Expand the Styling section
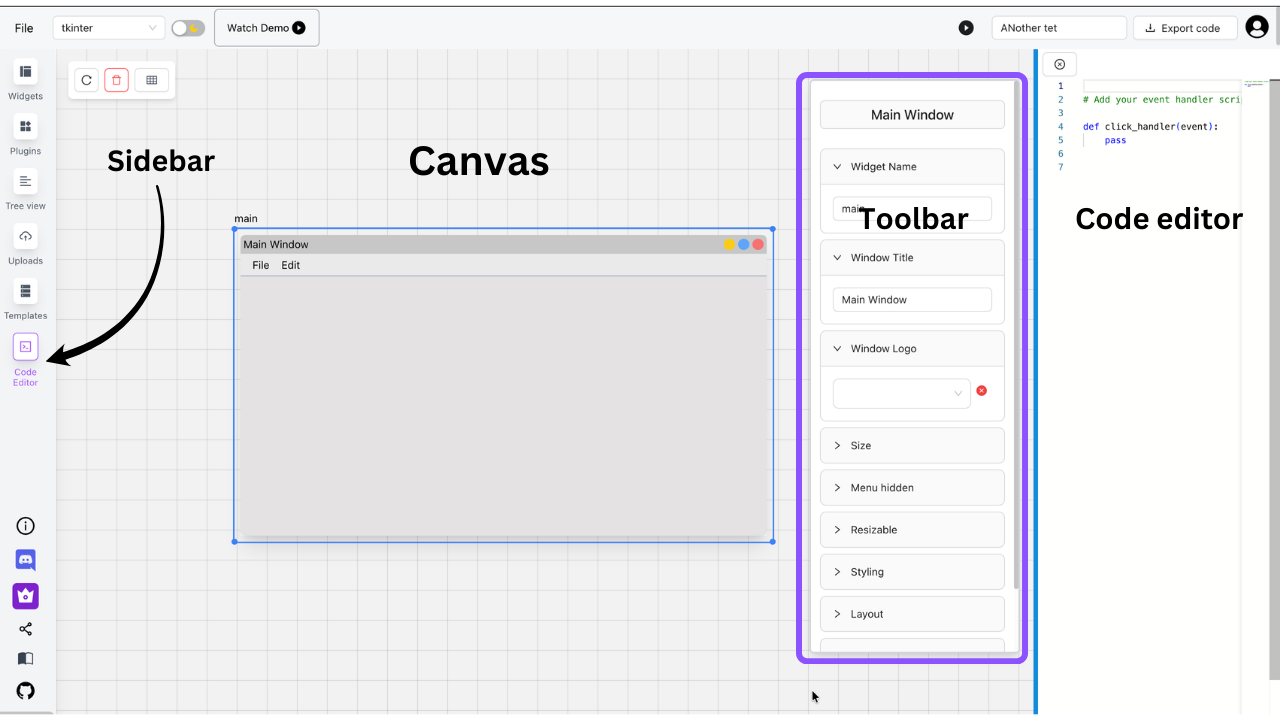1280x720 pixels. point(912,572)
